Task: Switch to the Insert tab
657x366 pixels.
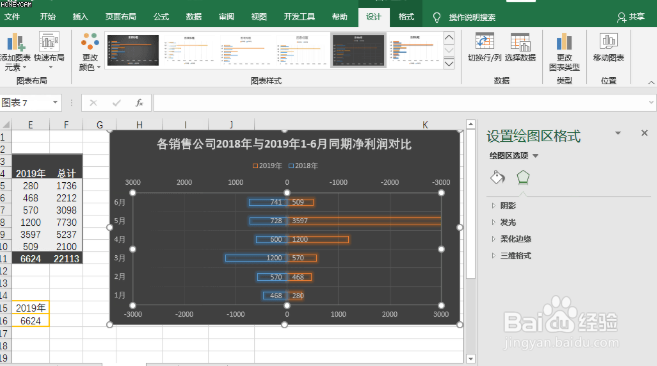Action: tap(80, 17)
